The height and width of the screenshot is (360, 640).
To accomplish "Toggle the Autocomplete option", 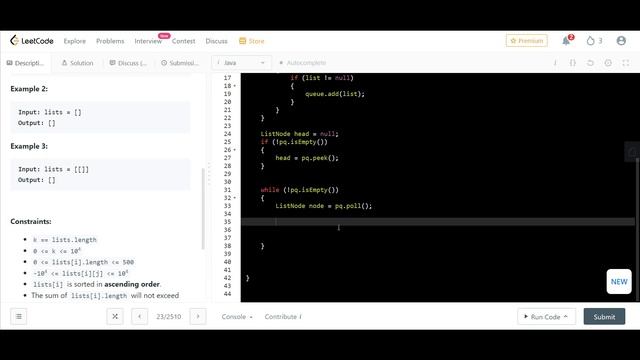I will 302,63.
